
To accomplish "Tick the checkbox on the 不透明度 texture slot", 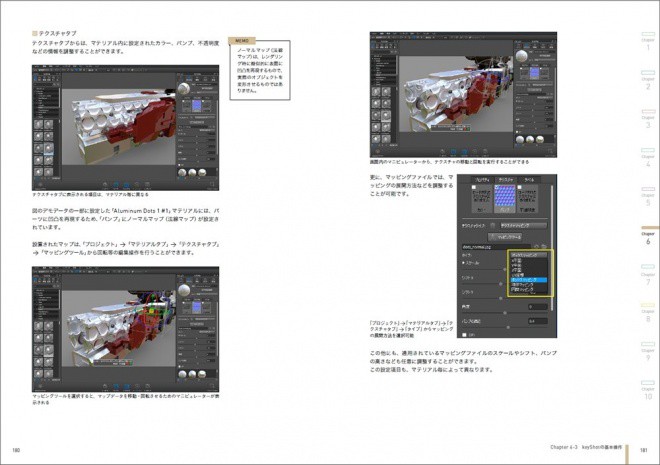I will (519, 187).
